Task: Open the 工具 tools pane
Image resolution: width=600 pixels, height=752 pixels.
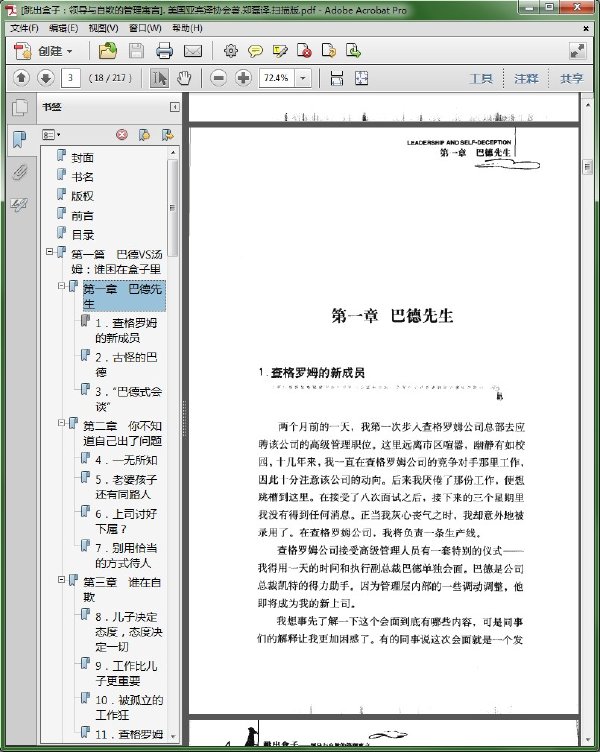Action: [481, 78]
